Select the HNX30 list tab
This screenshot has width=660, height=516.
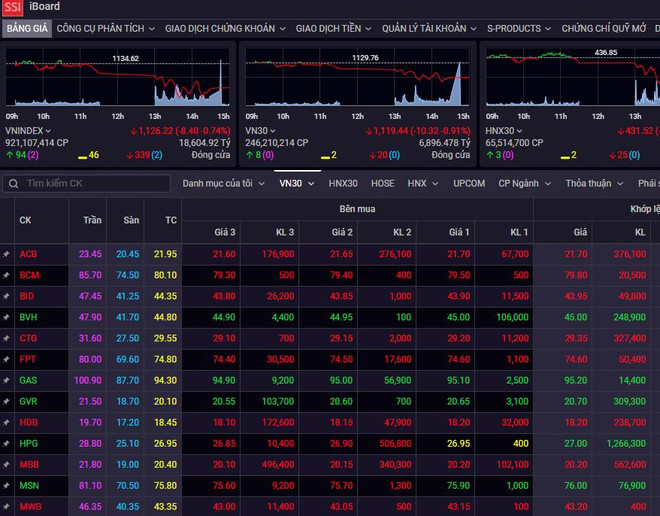click(x=343, y=184)
